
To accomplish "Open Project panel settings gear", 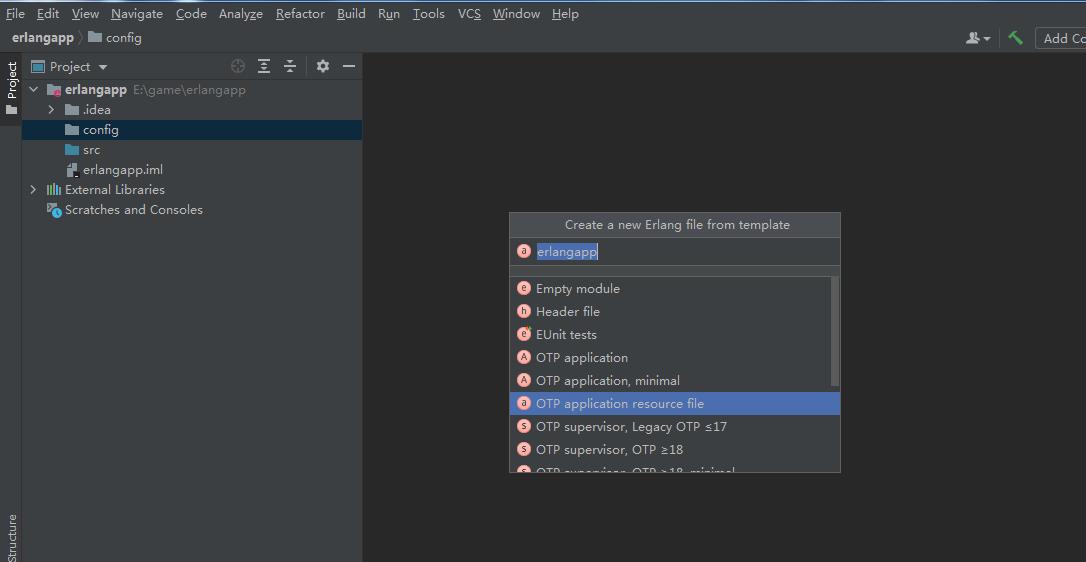I will tap(322, 66).
